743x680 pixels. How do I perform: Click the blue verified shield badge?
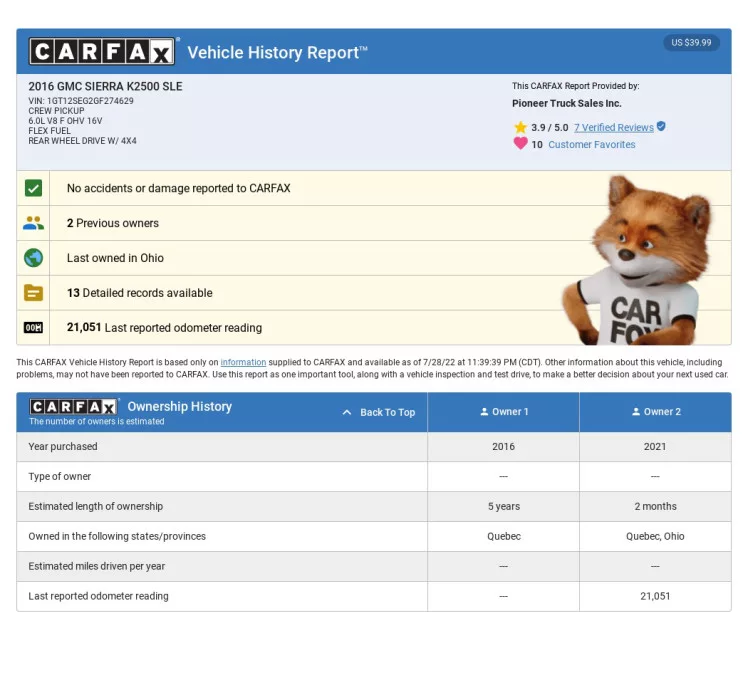pyautogui.click(x=661, y=127)
